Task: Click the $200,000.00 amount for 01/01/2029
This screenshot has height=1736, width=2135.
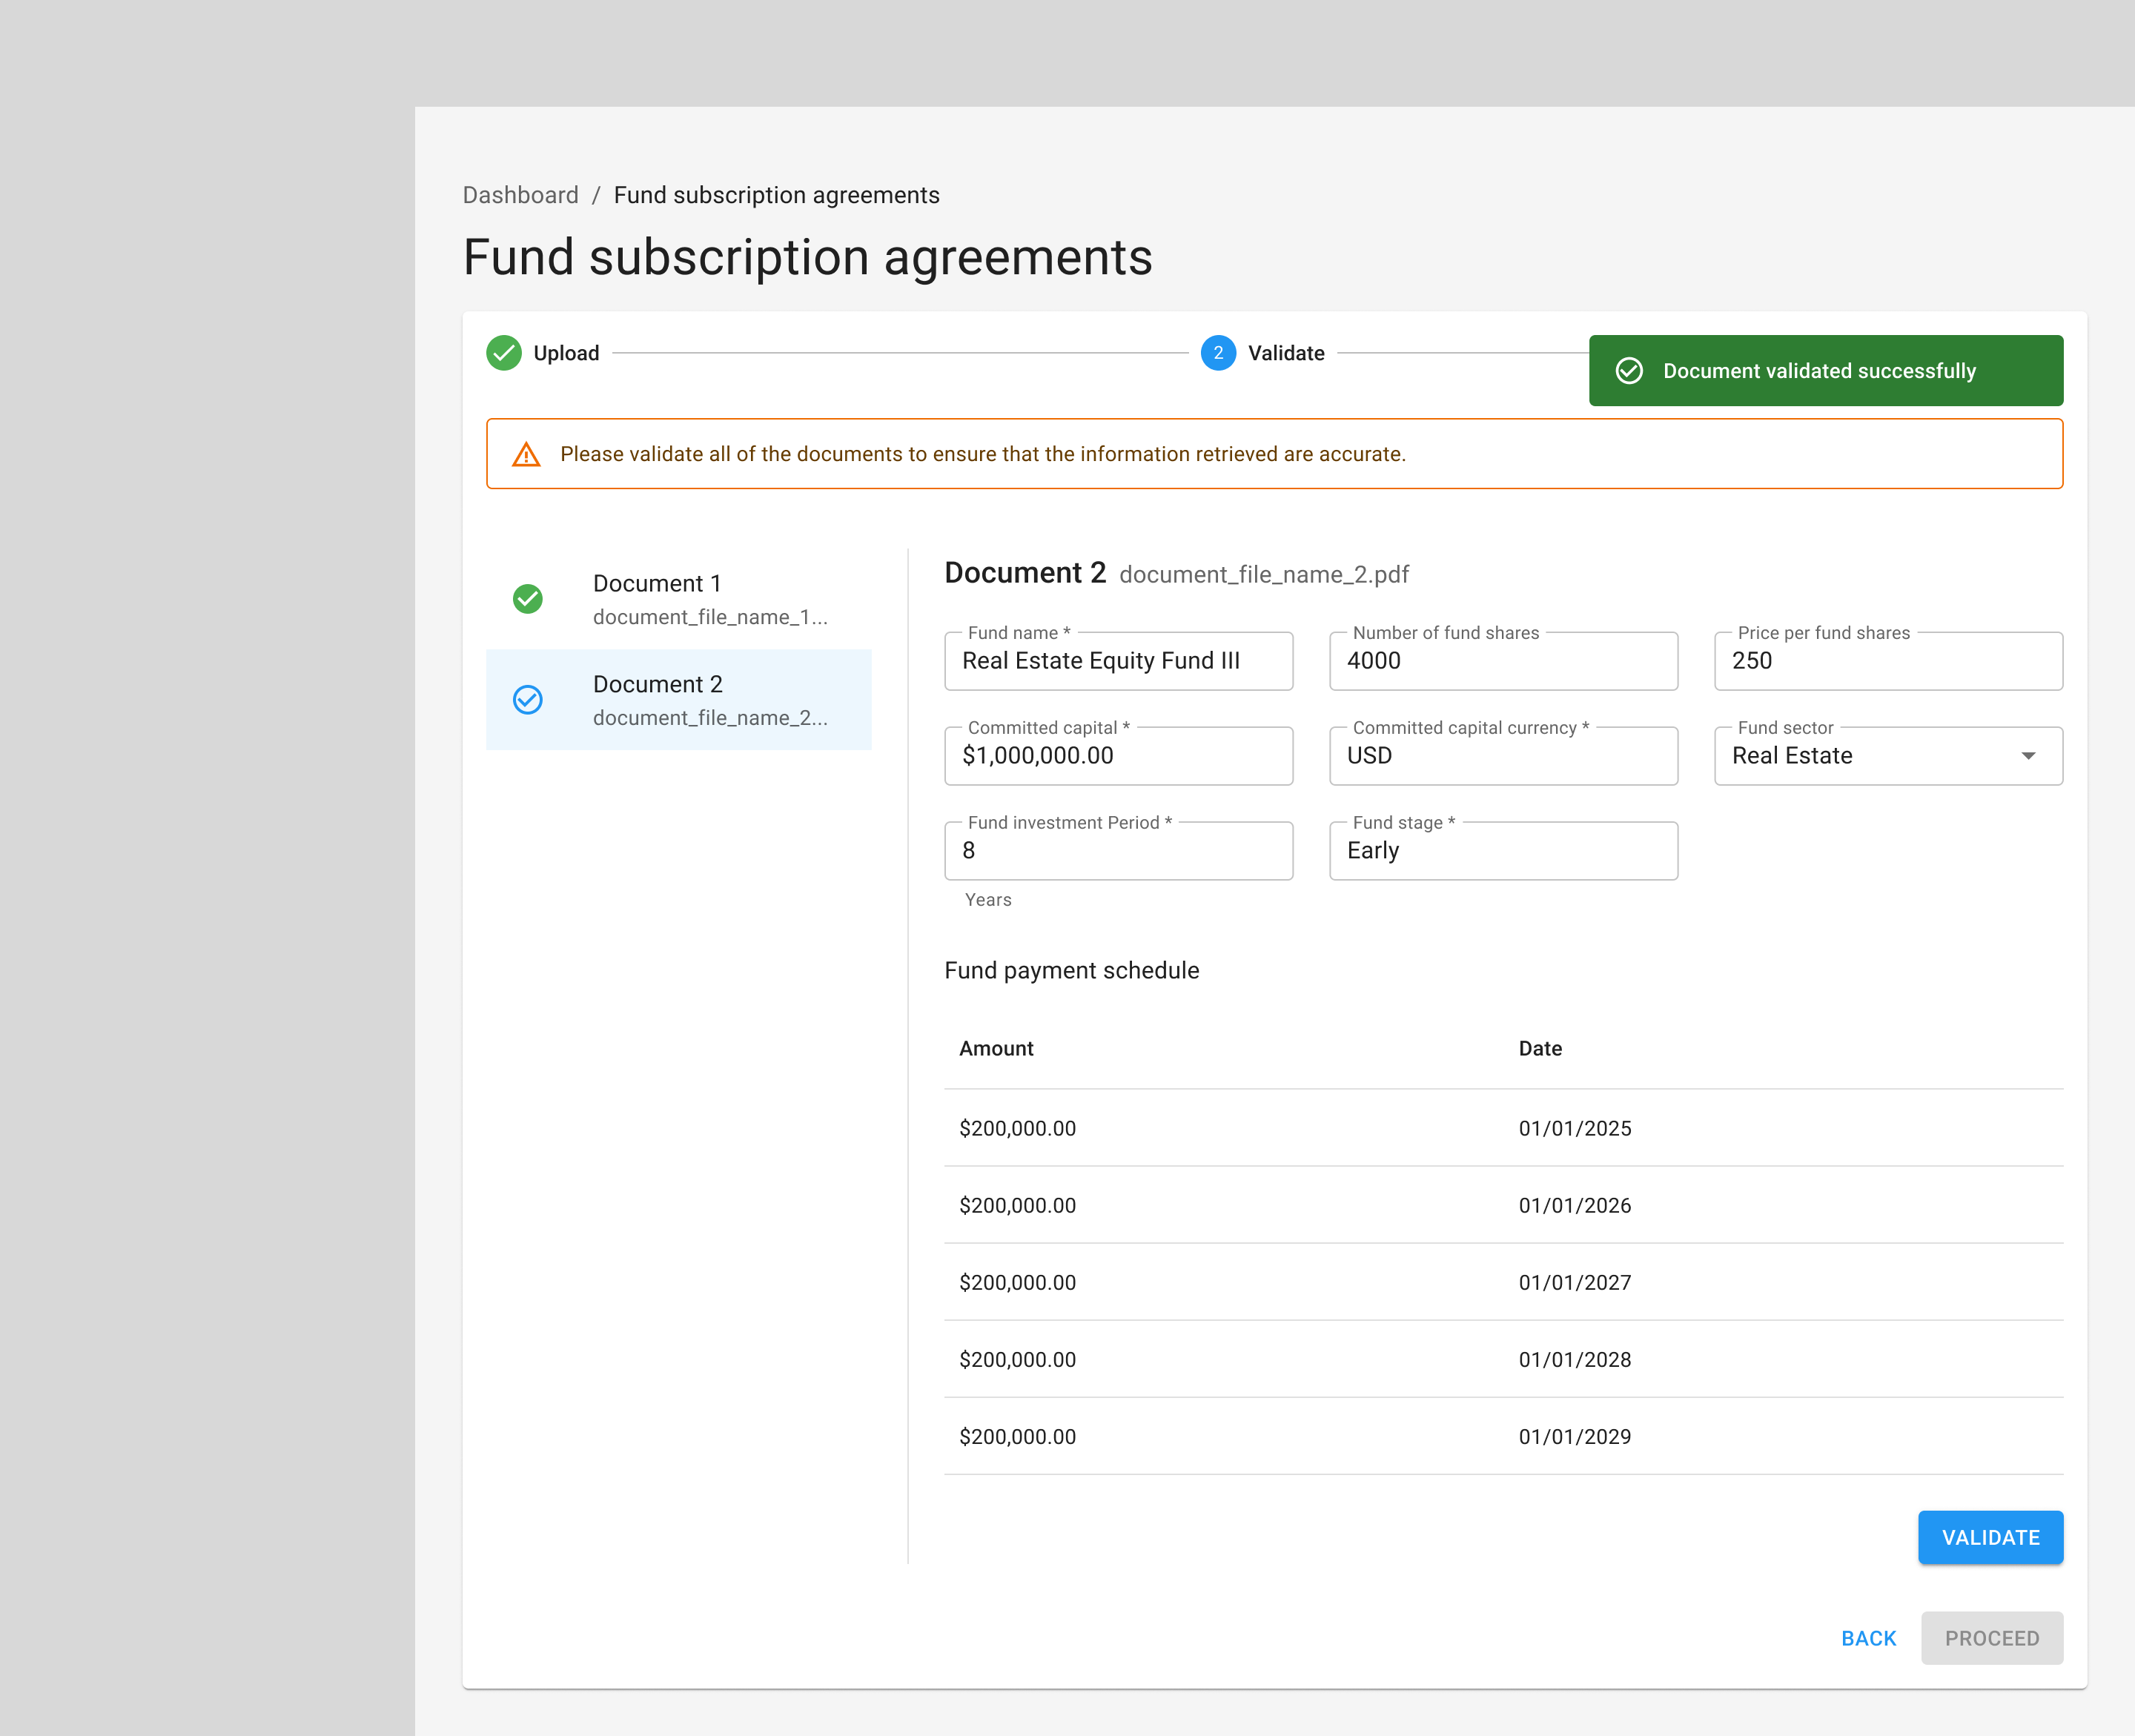Action: (1017, 1436)
